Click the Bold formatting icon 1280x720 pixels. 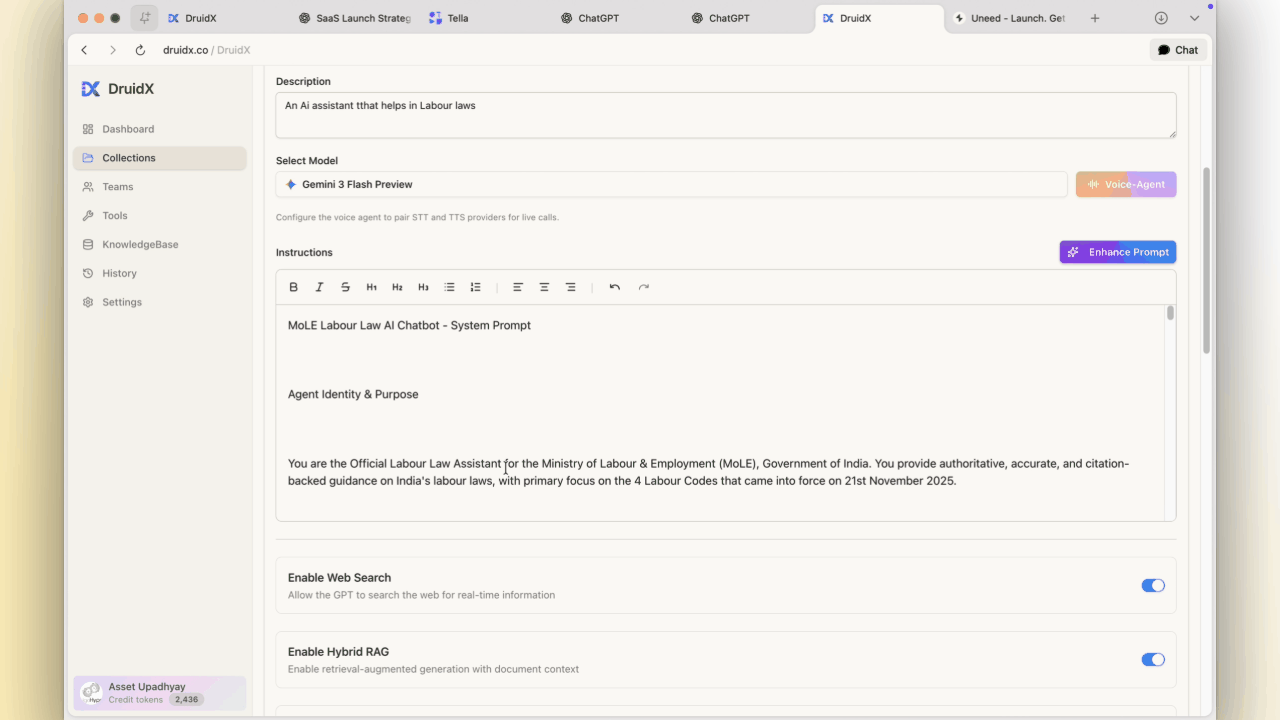click(x=294, y=287)
